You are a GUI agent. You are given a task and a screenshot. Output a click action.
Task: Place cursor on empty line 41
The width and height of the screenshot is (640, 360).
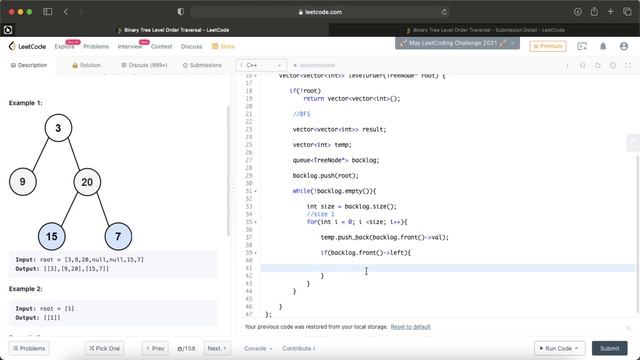point(447,268)
